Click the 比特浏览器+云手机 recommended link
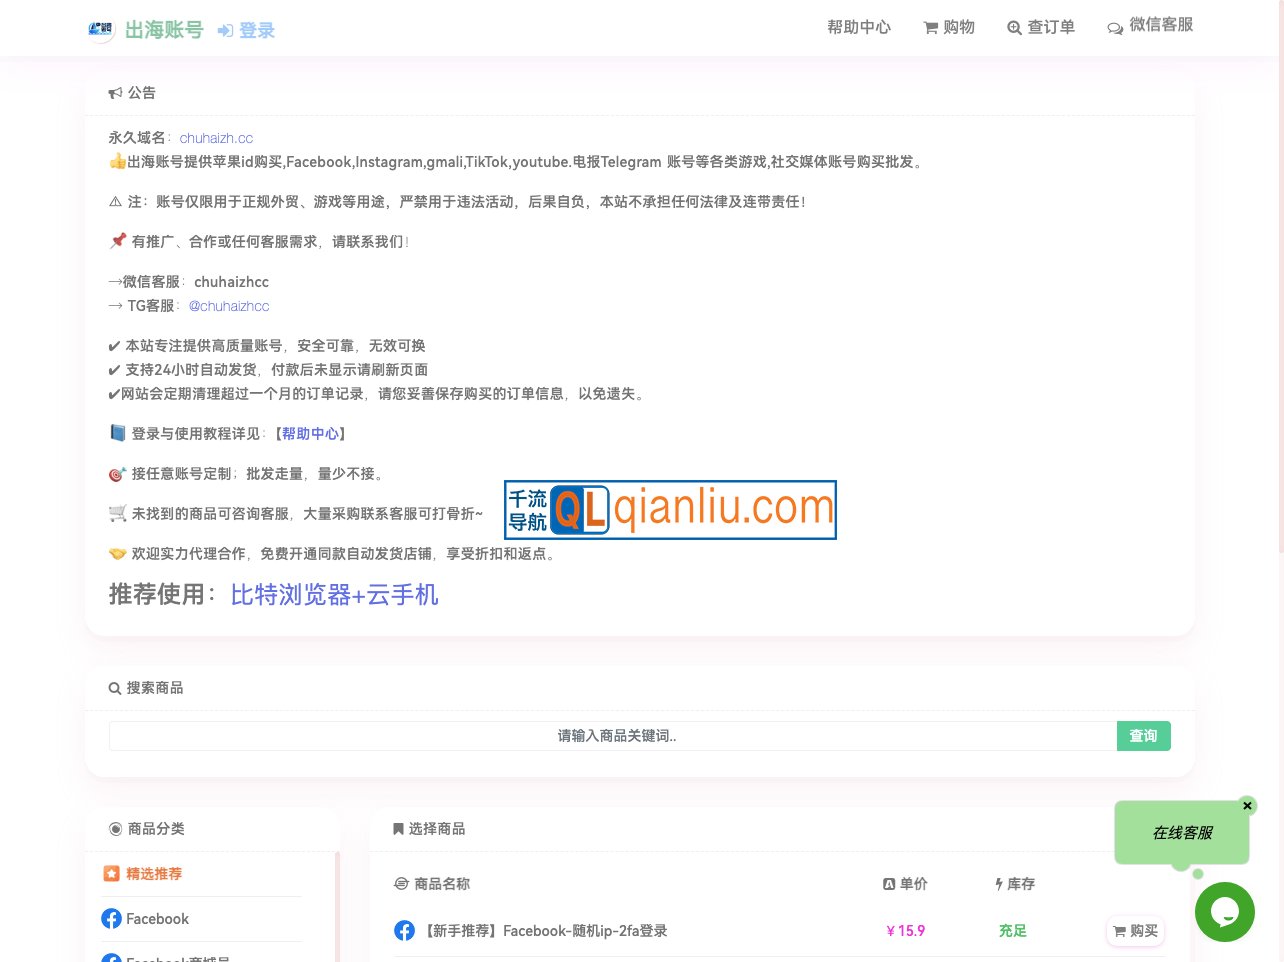1284x962 pixels. [x=334, y=595]
